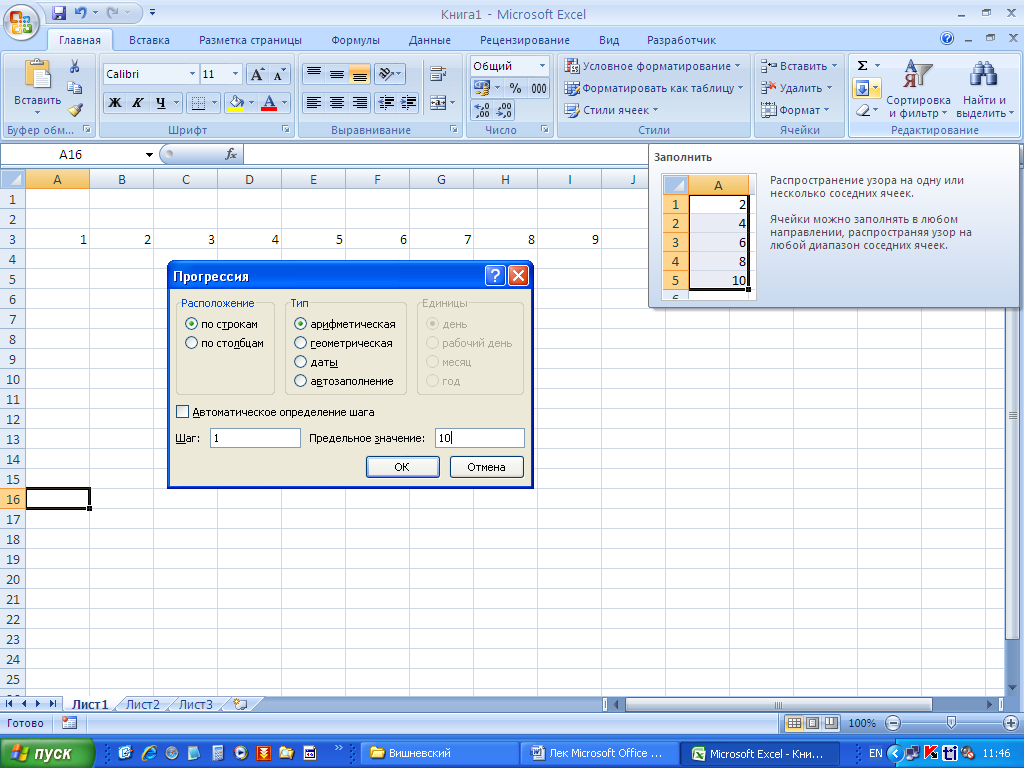The height and width of the screenshot is (768, 1024).
Task: Align text to middle of cell
Action: click(x=336, y=74)
